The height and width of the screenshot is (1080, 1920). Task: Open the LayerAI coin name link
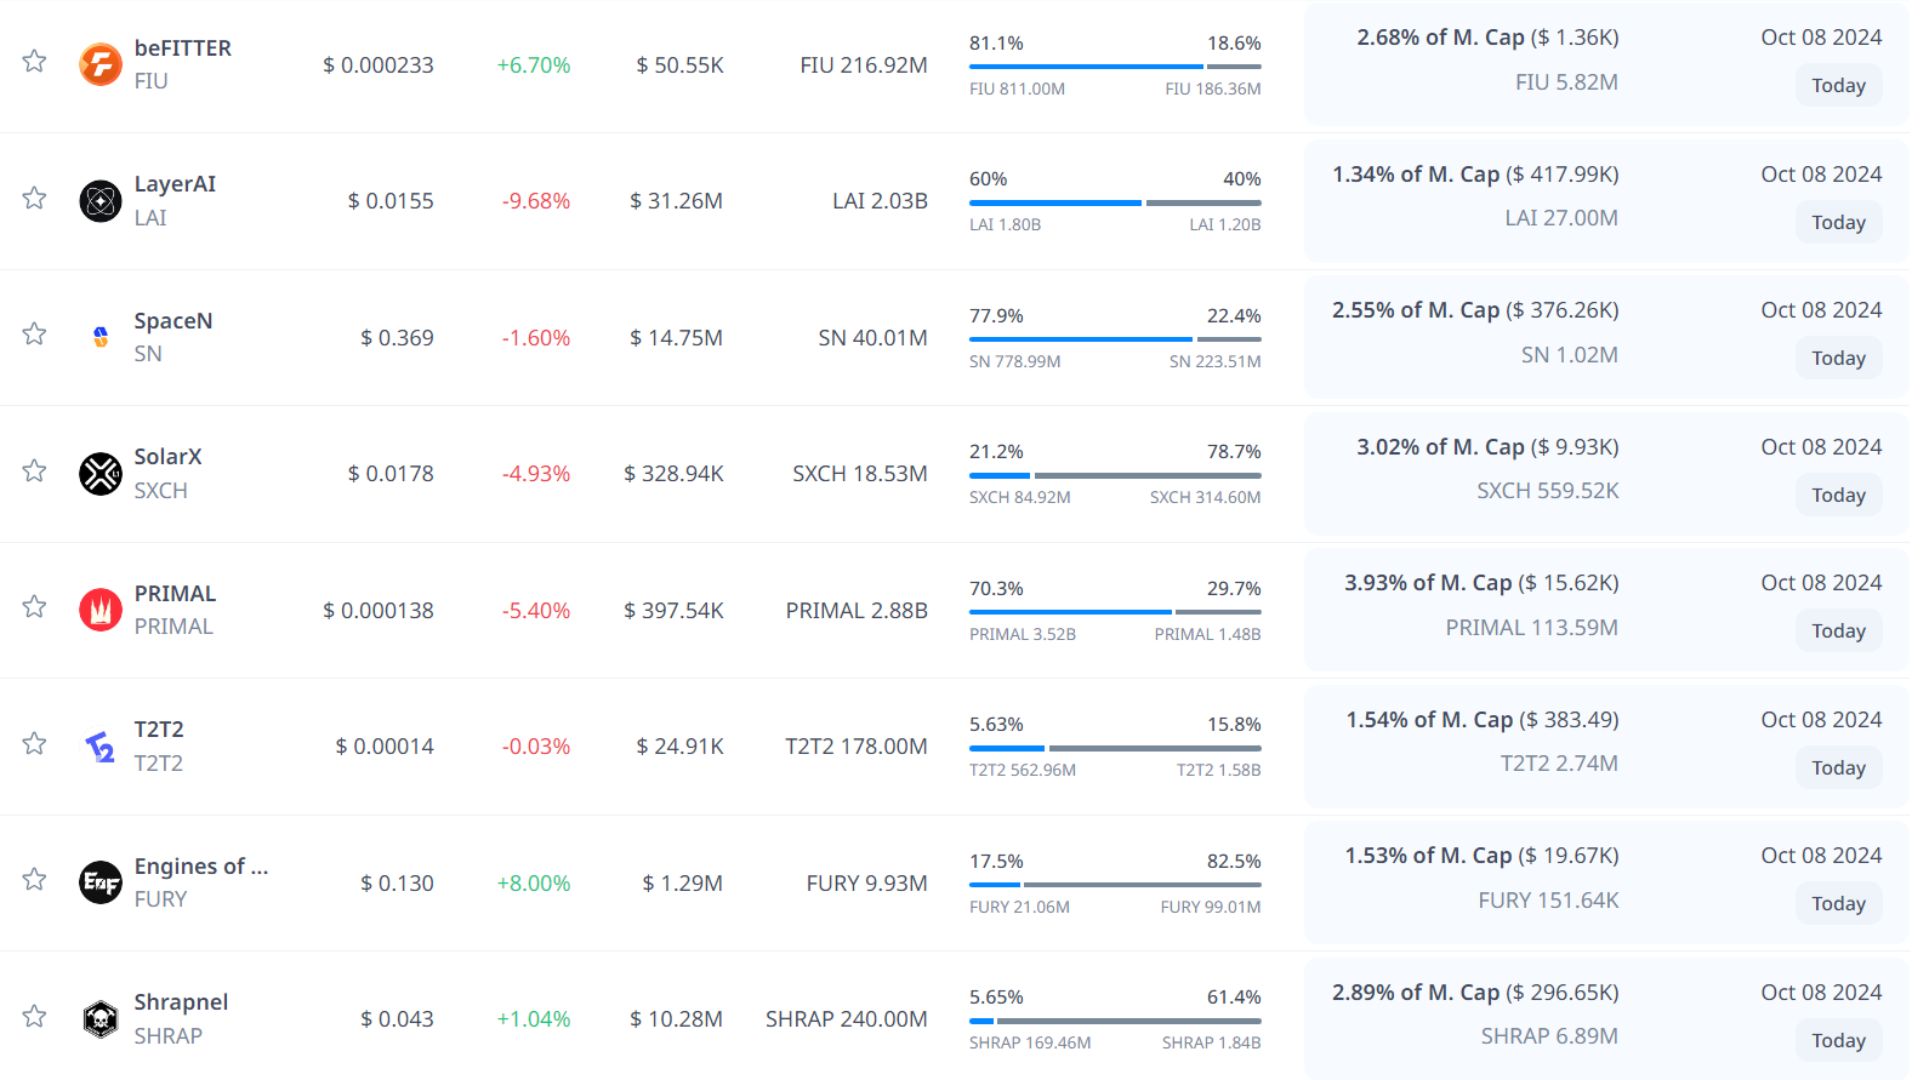(175, 184)
